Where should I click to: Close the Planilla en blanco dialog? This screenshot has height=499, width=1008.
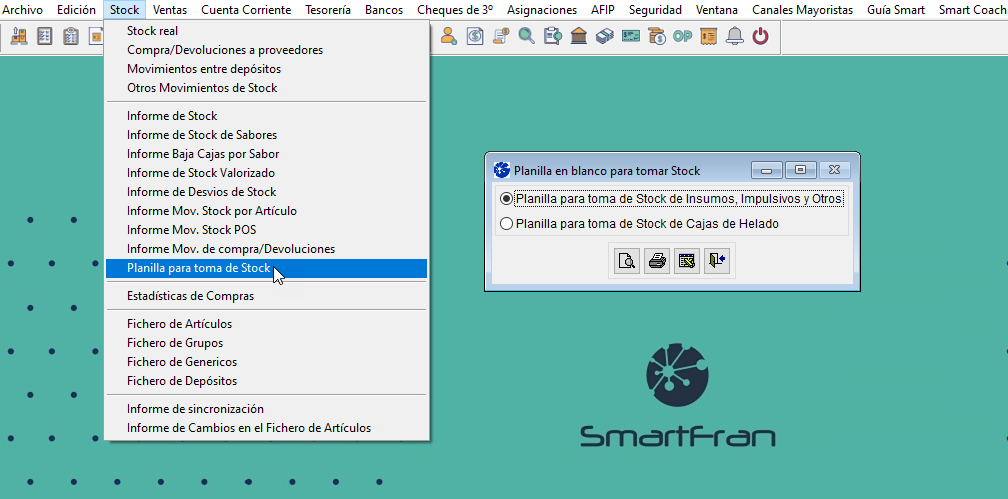point(834,170)
